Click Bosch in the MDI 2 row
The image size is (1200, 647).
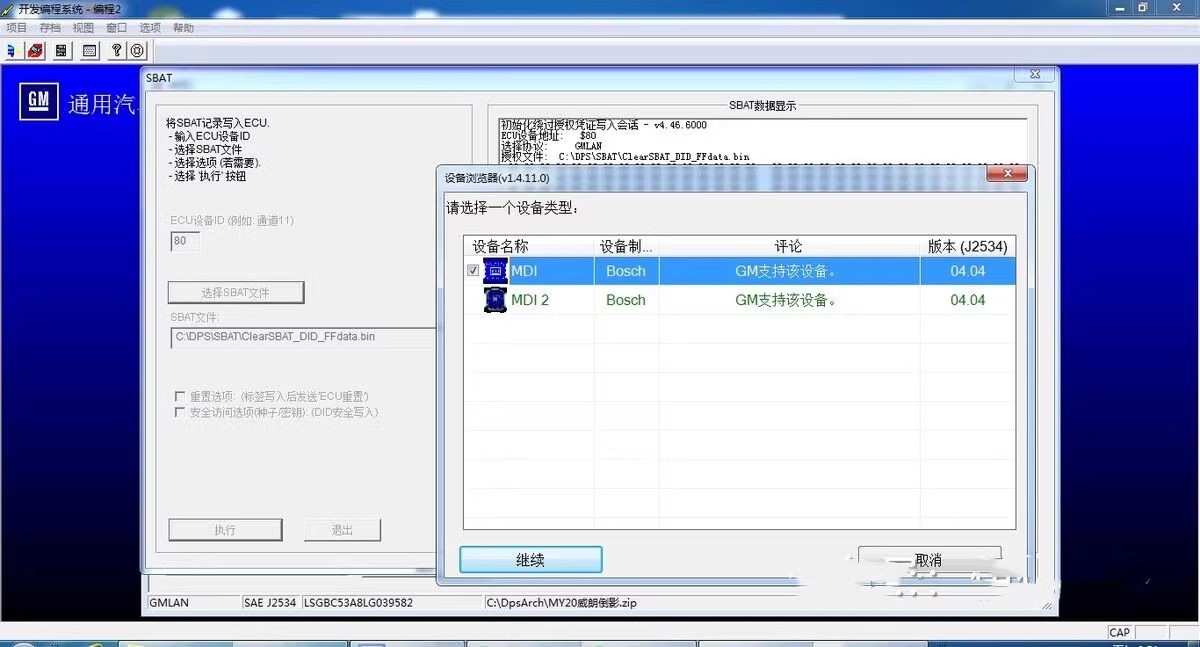(626, 300)
